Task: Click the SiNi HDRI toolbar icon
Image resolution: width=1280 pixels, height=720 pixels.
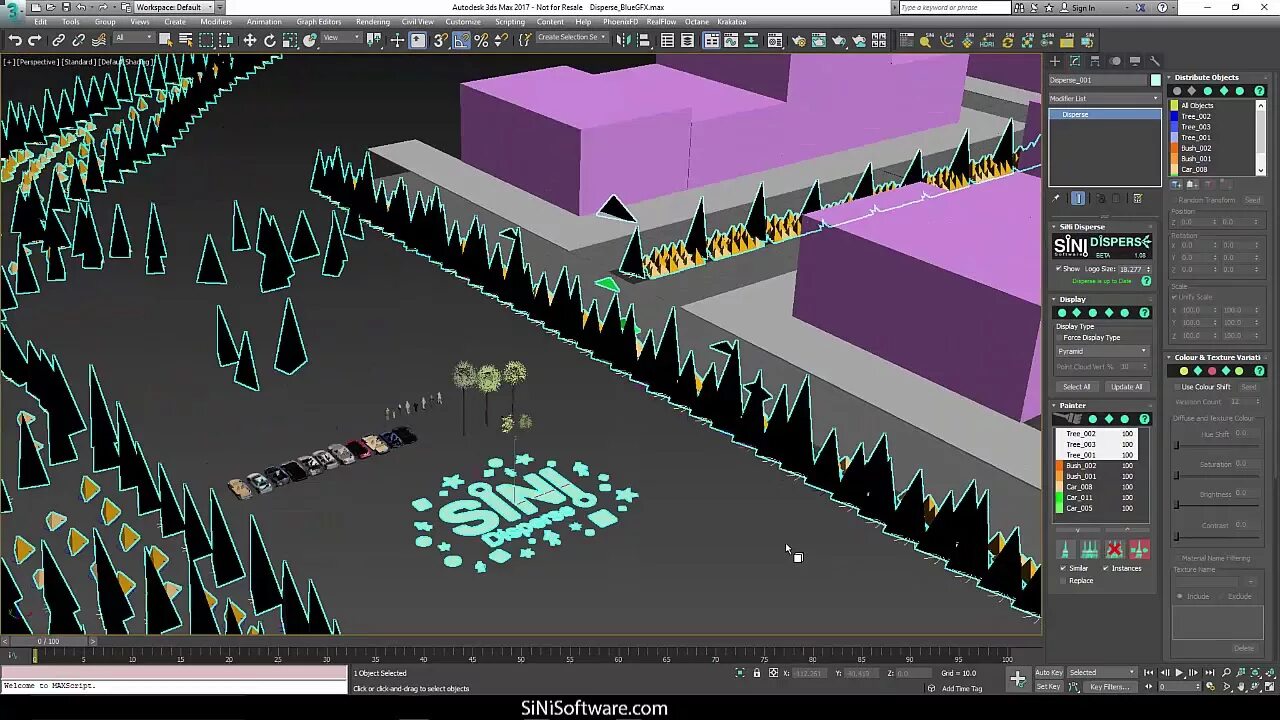Action: click(987, 41)
